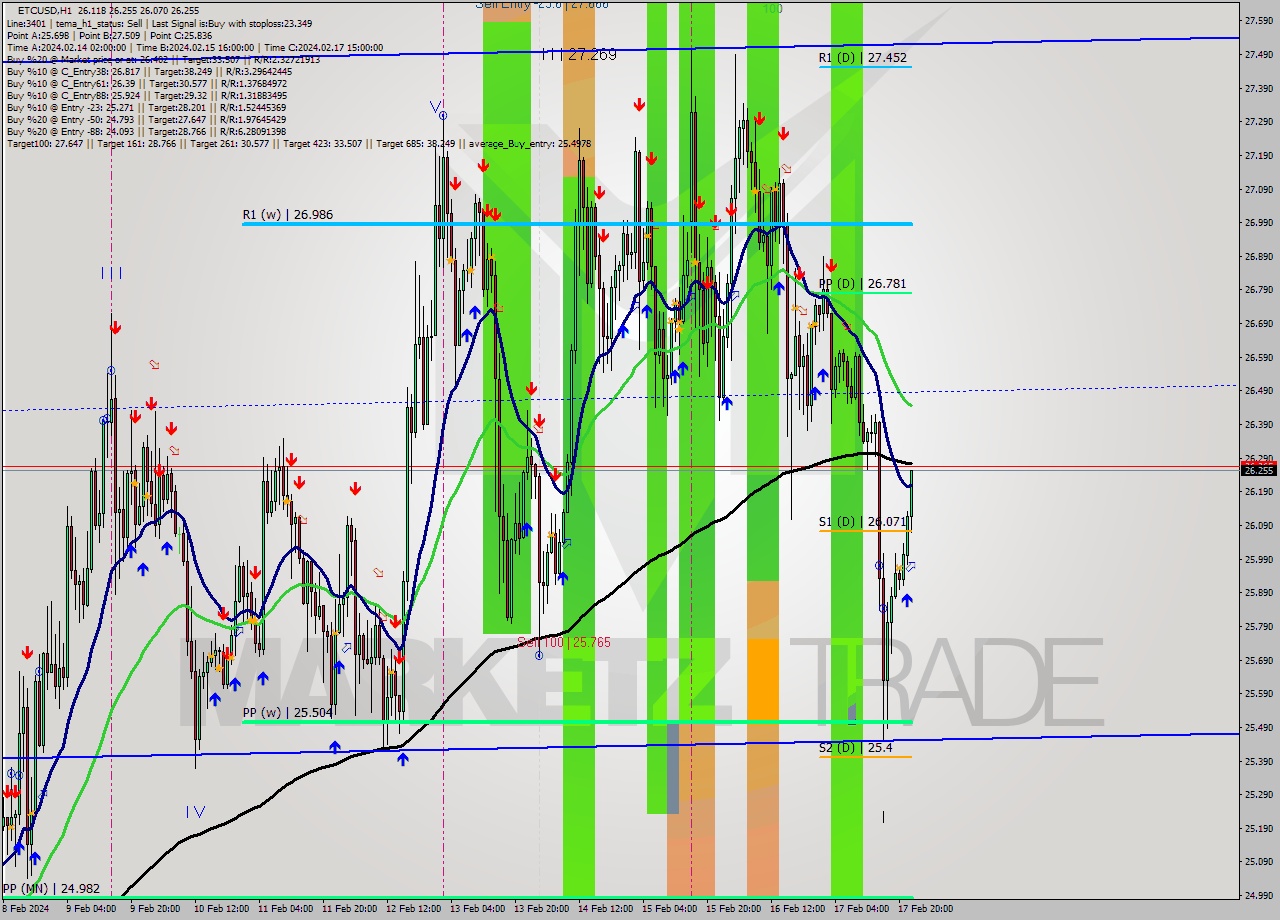This screenshot has height=920, width=1280.
Task: Select the 26.990 price axis value
Action: pos(1259,223)
